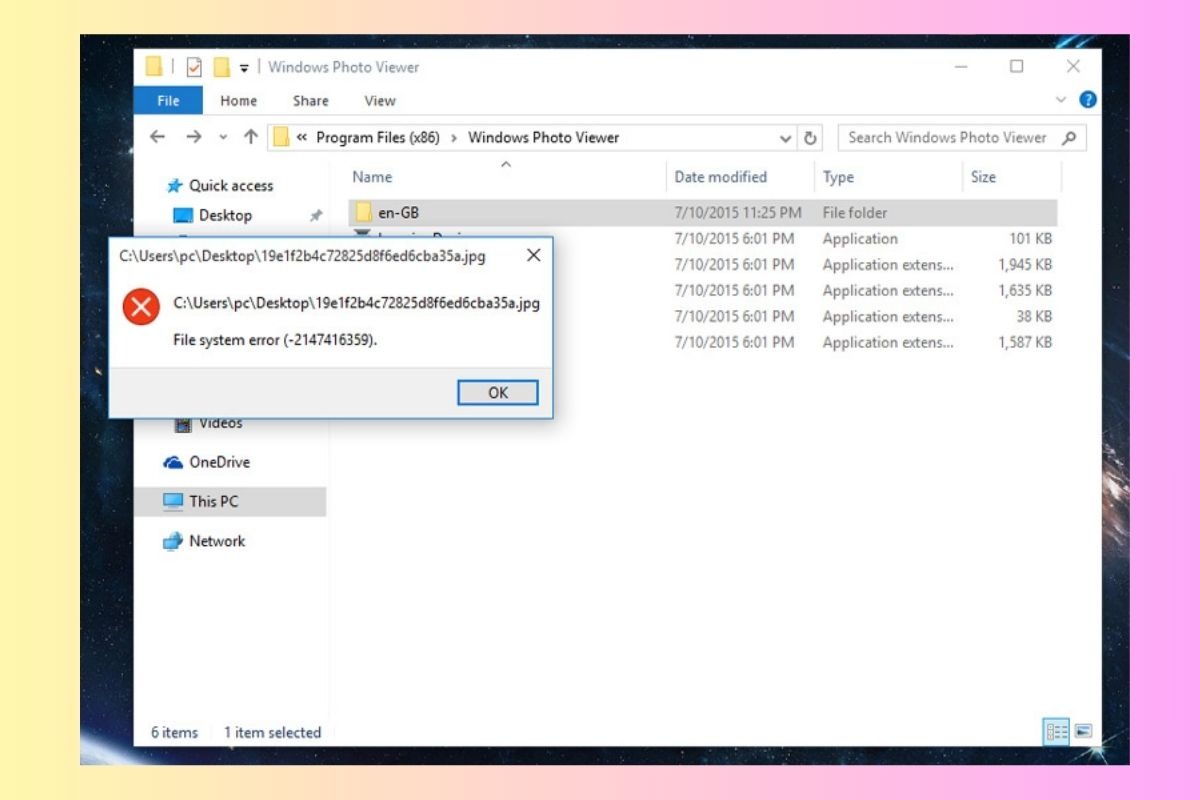
Task: Go forward with the forward arrow
Action: click(x=193, y=137)
